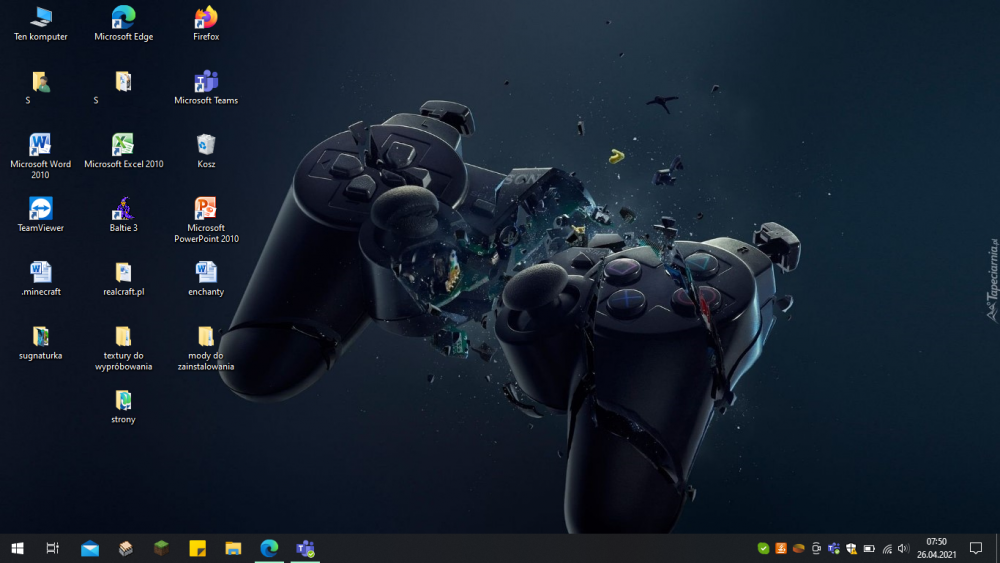The width and height of the screenshot is (1000, 563).
Task: Open the Windows Start menu
Action: coord(17,548)
